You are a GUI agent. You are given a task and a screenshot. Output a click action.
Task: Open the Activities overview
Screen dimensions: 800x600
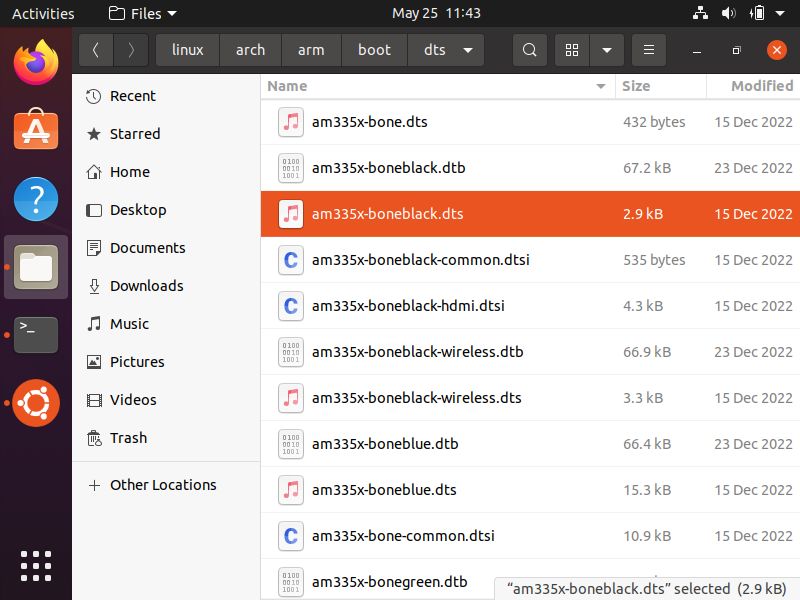pos(43,13)
